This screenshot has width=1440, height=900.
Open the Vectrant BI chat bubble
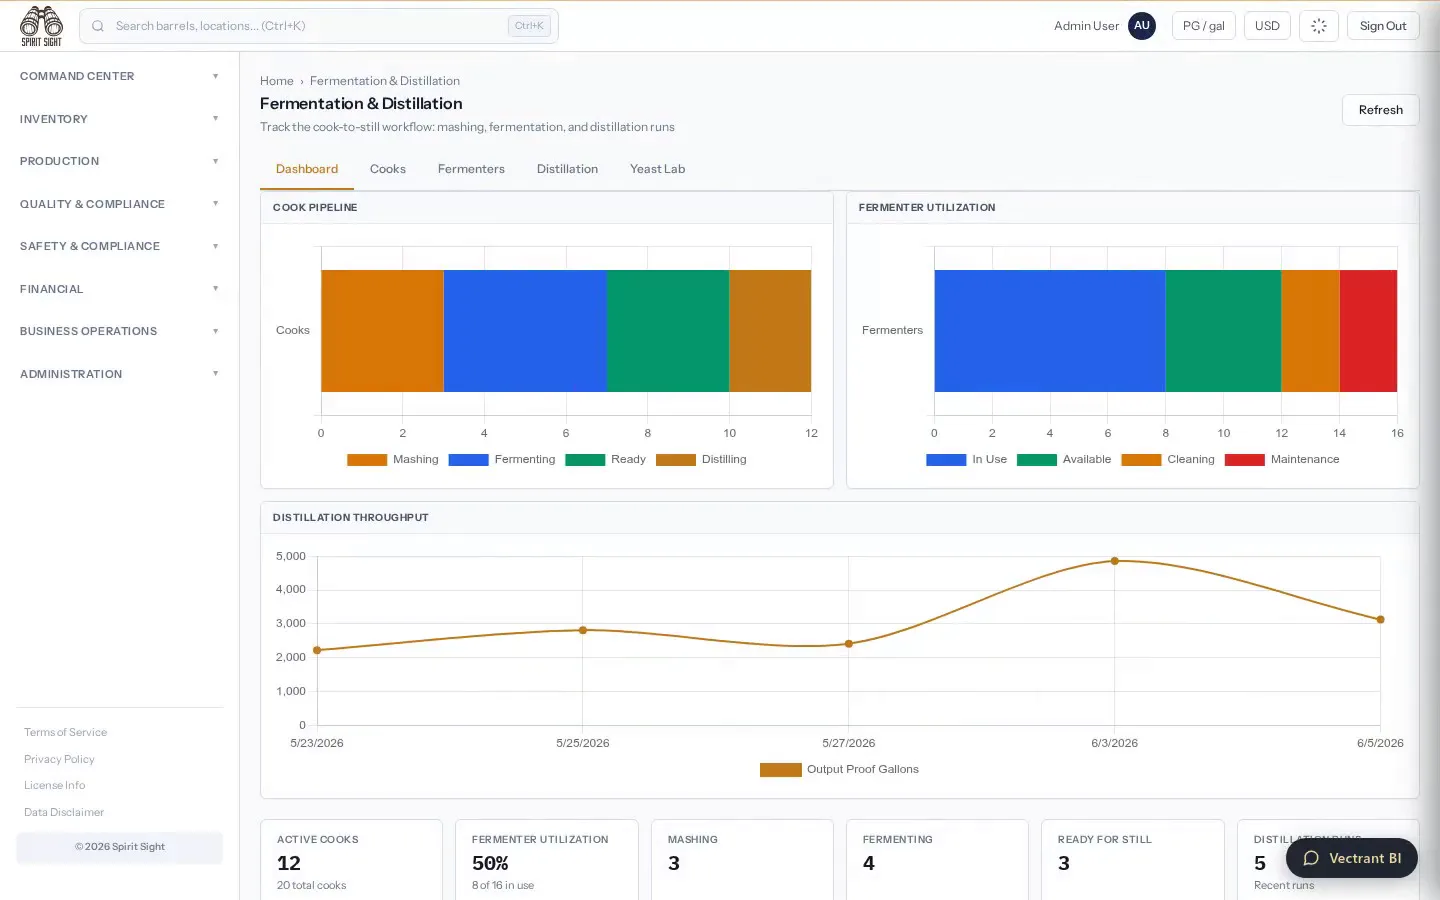coord(1352,858)
